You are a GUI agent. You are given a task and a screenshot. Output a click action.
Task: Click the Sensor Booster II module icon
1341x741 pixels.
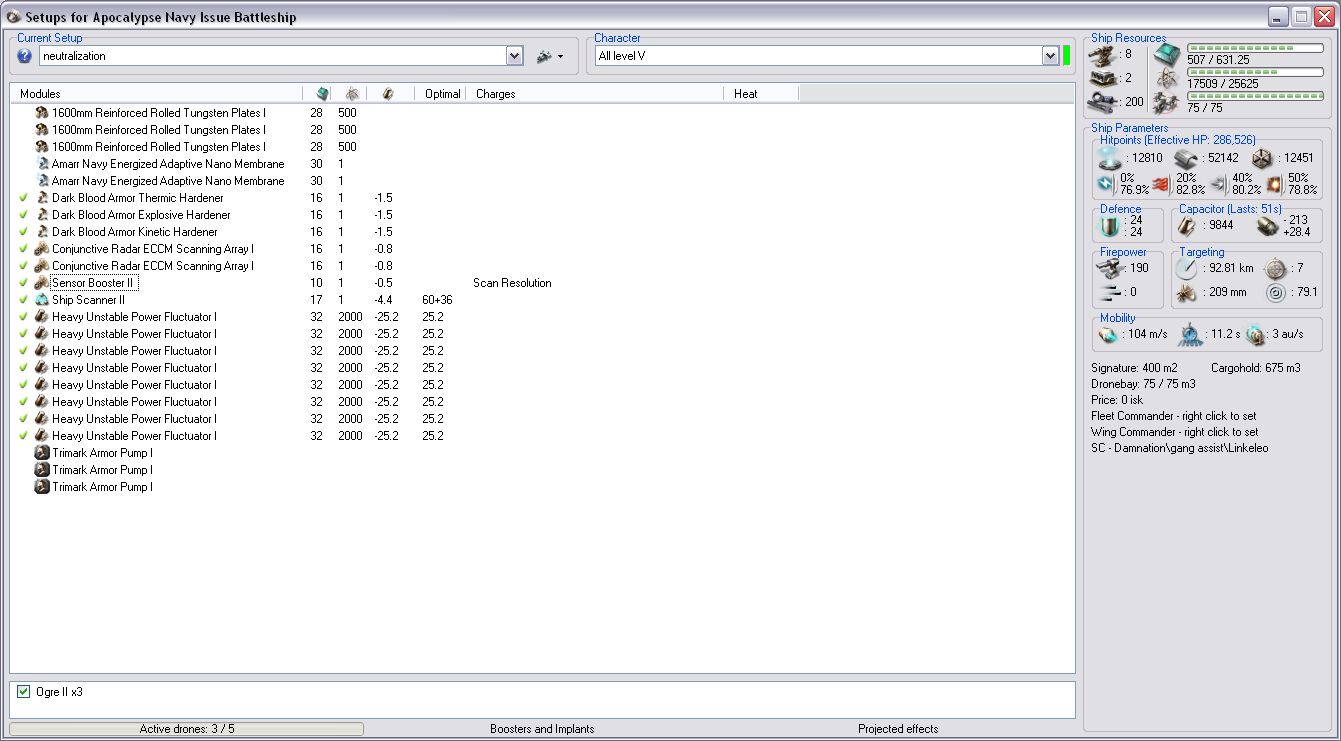click(42, 283)
